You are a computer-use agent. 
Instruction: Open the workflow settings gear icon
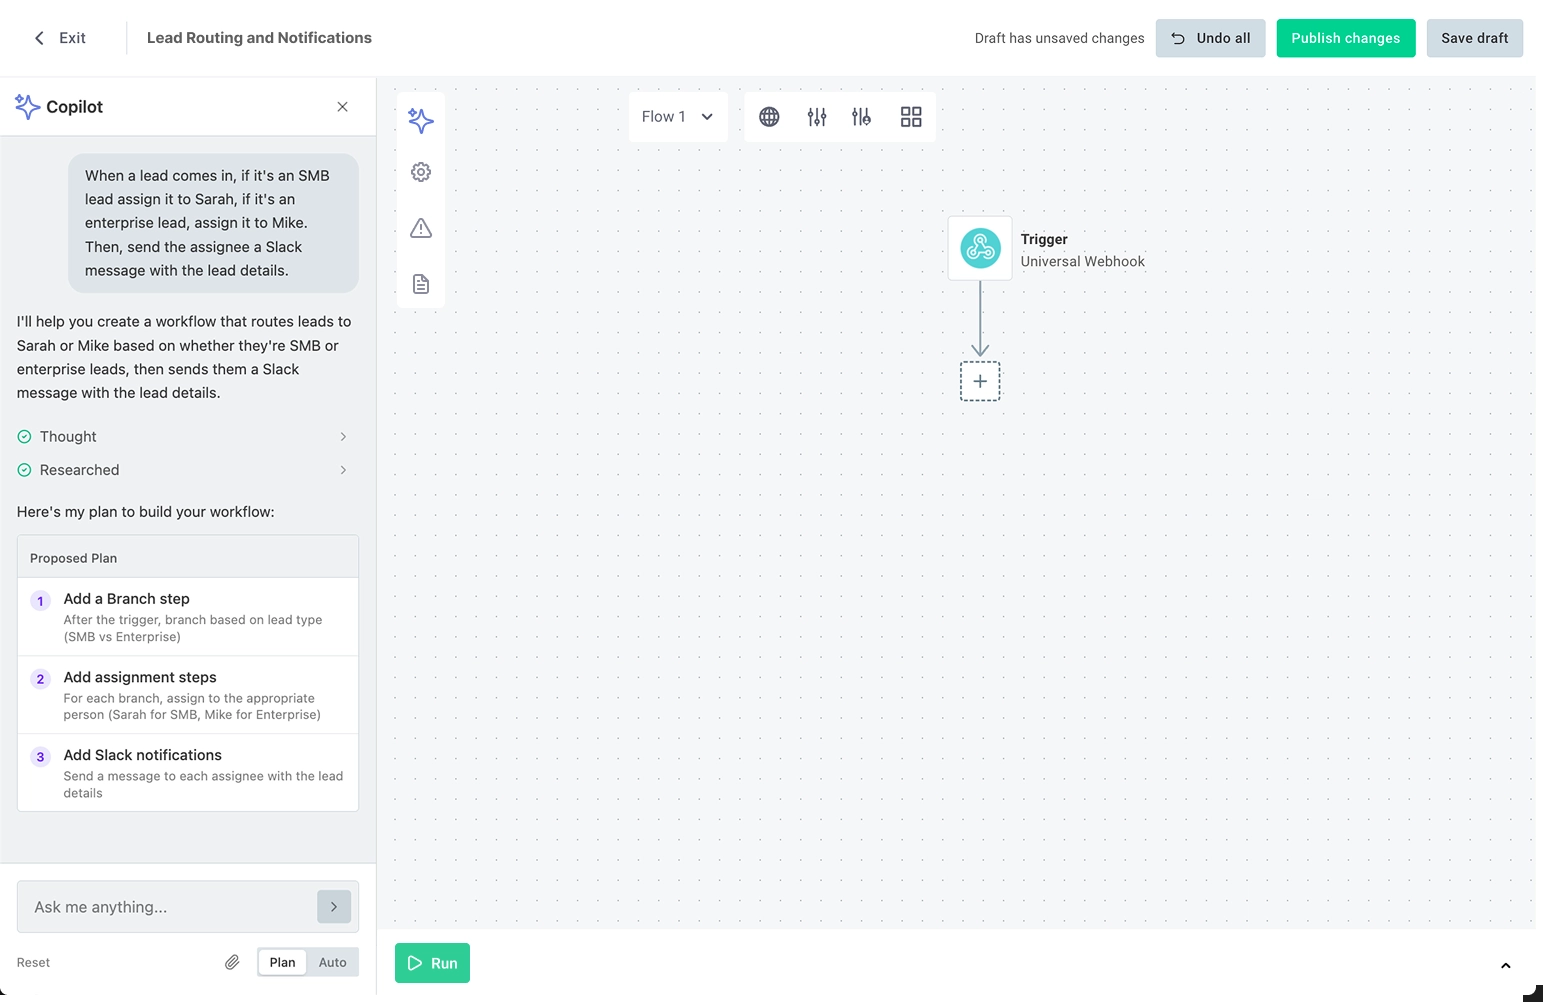coord(420,171)
